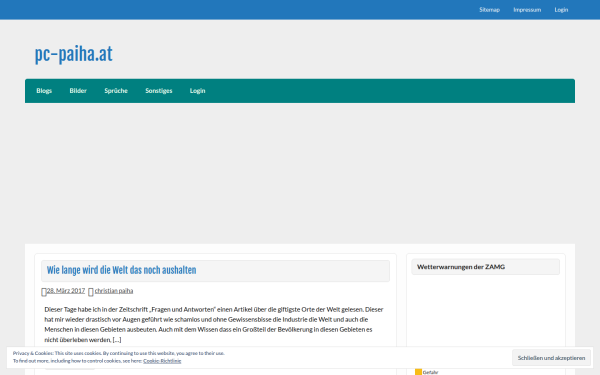Open author christian paiha link
The height and width of the screenshot is (375, 600).
pyautogui.click(x=114, y=291)
